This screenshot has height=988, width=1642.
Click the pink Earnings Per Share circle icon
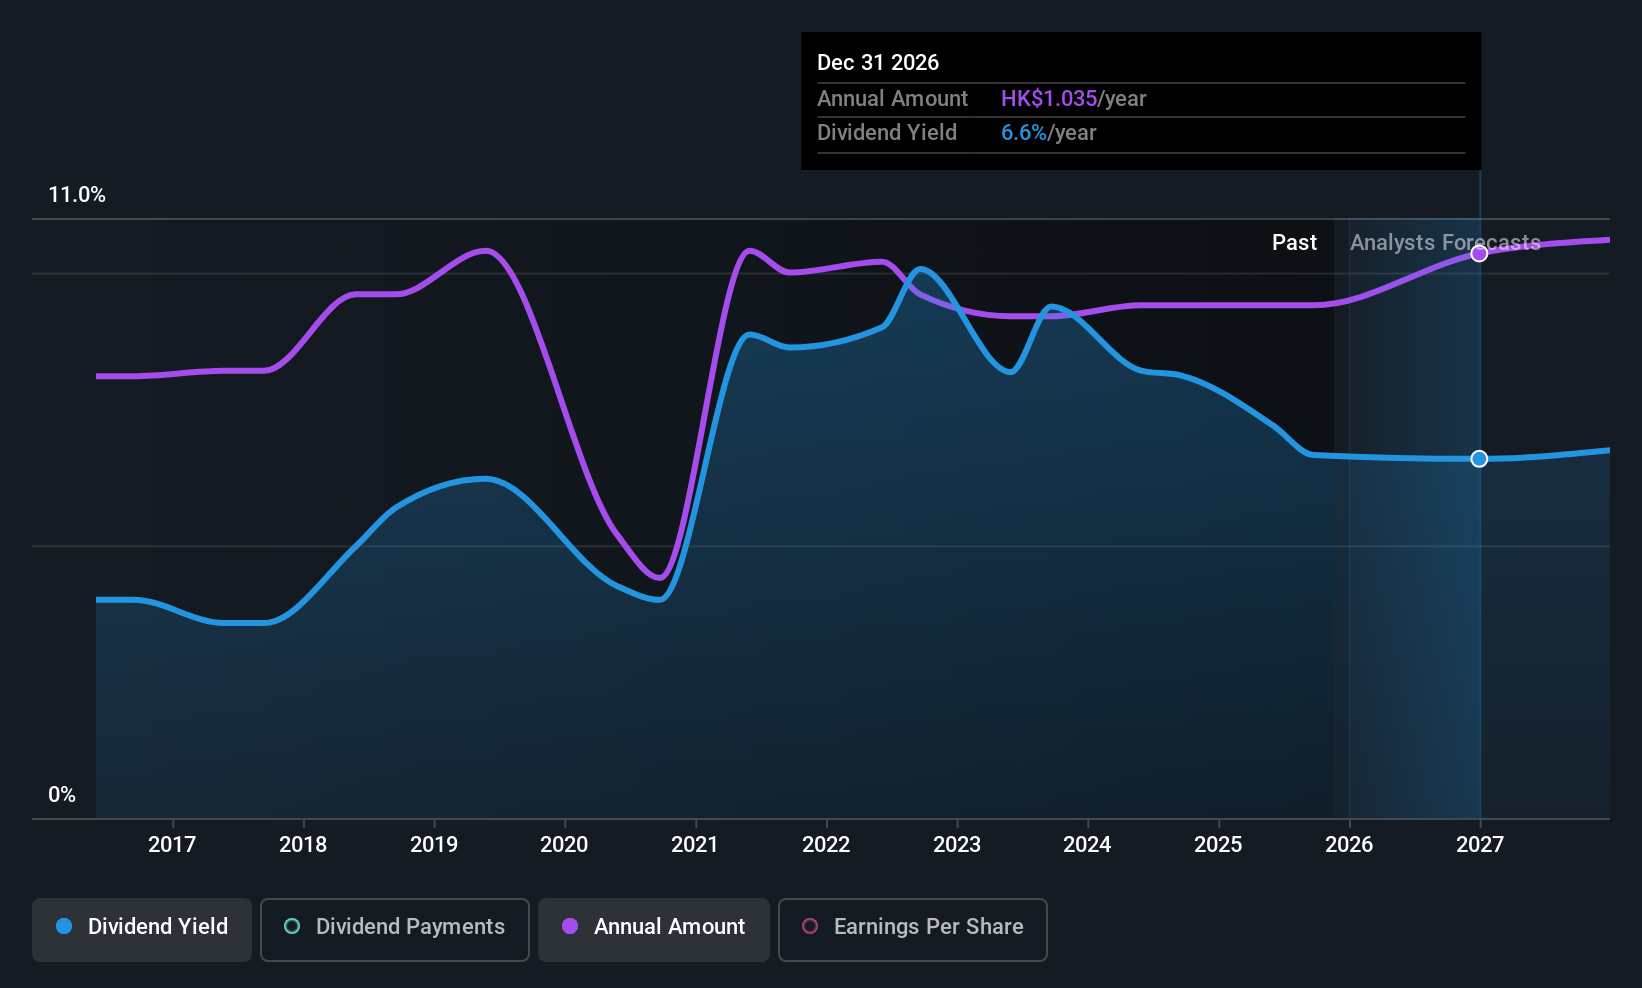pyautogui.click(x=810, y=927)
